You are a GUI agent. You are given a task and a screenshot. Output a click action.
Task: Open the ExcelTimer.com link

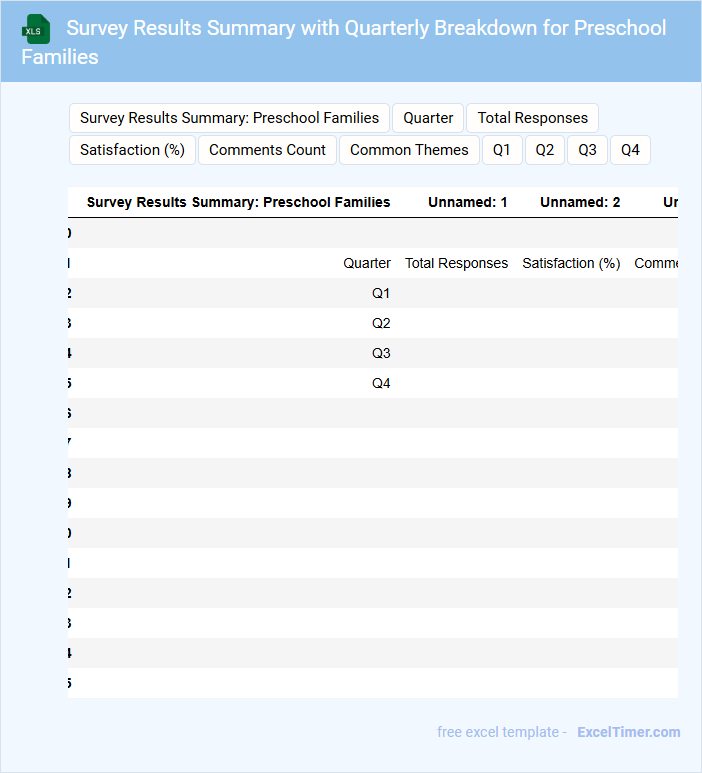point(628,732)
